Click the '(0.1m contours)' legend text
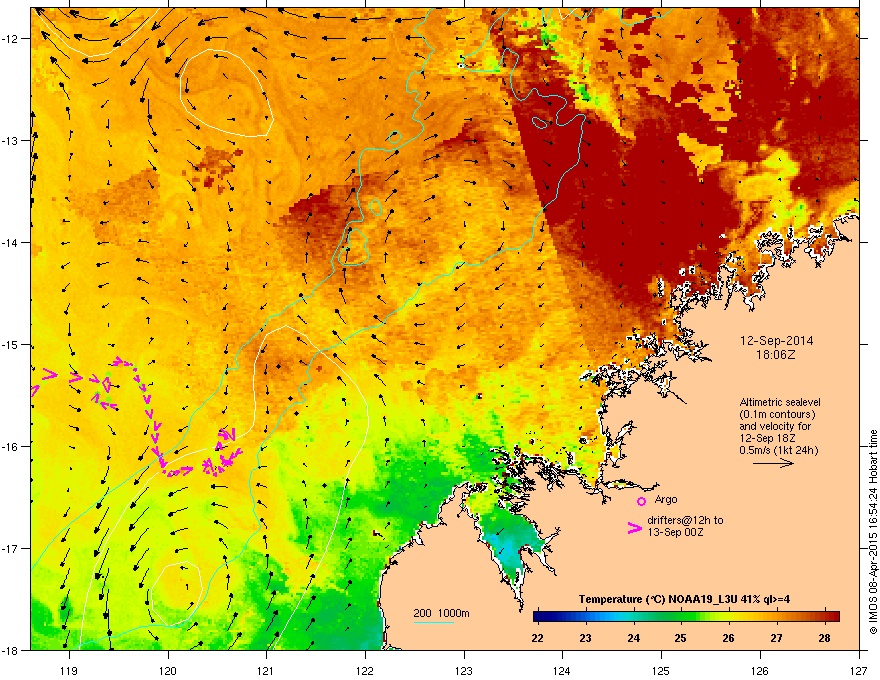The image size is (880, 680). coord(777,415)
